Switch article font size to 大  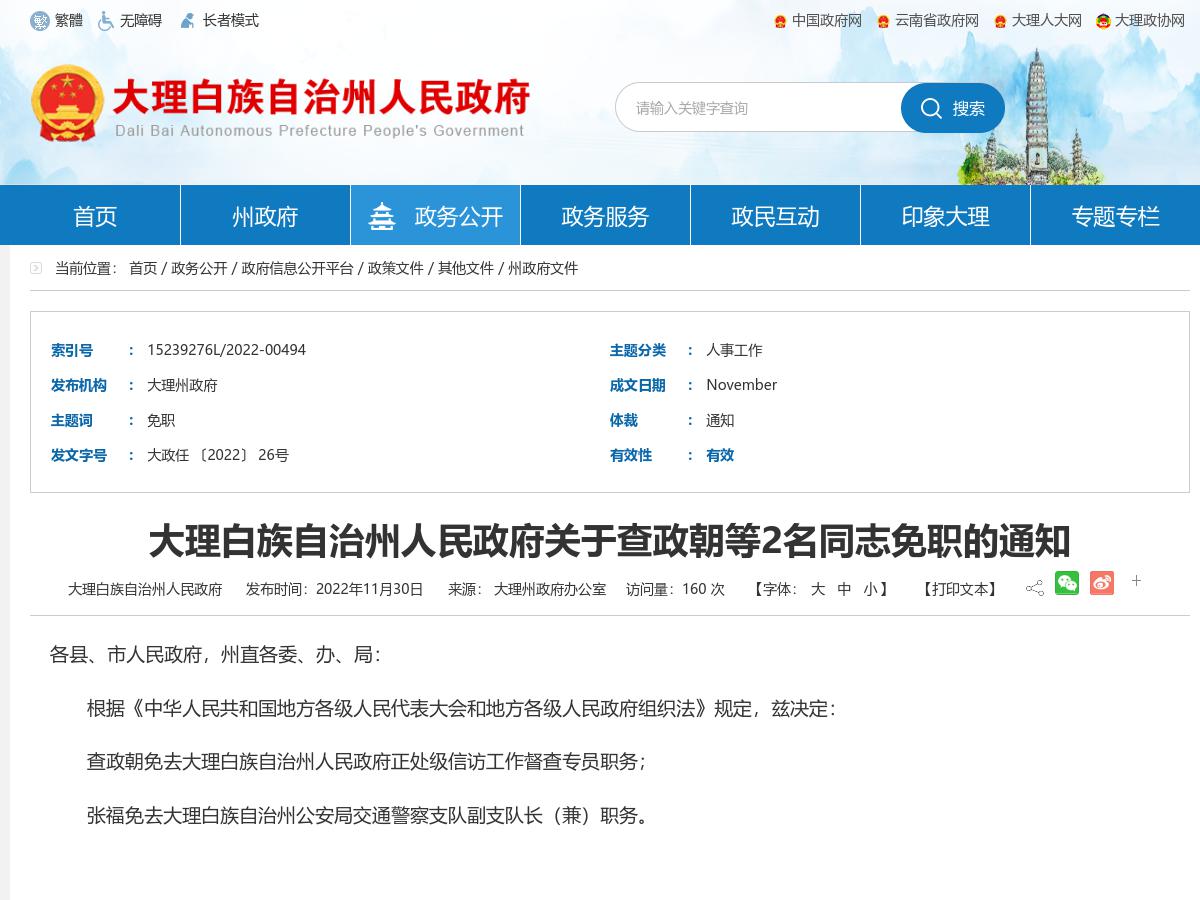coord(820,589)
